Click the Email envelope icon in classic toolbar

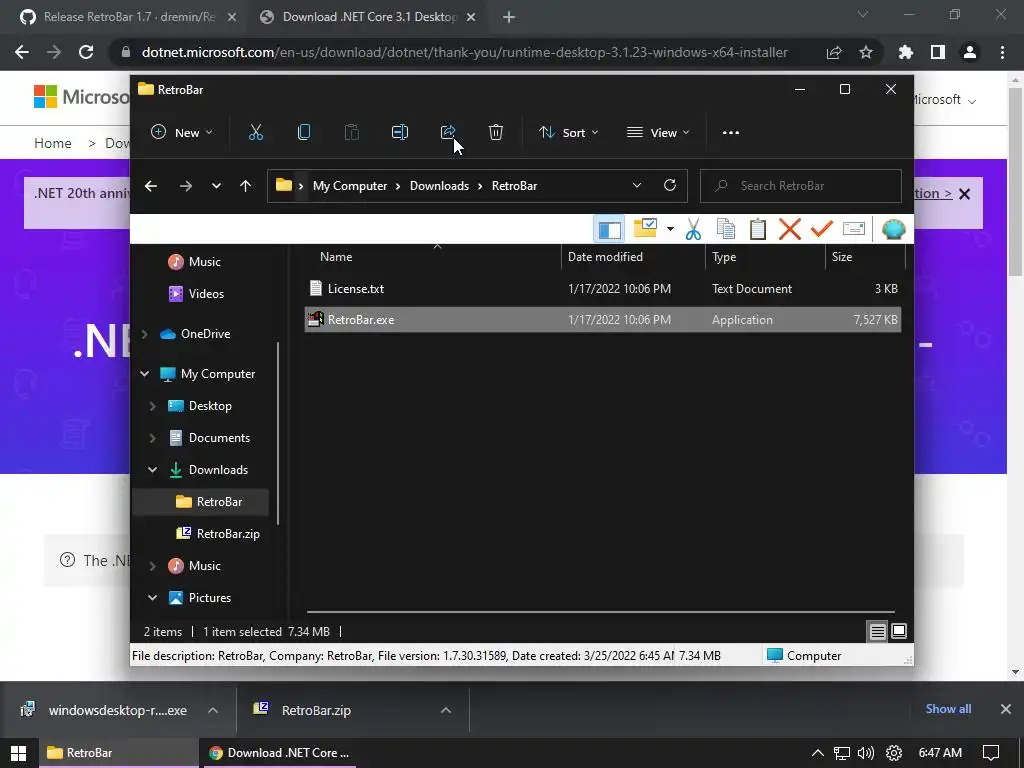(x=854, y=229)
